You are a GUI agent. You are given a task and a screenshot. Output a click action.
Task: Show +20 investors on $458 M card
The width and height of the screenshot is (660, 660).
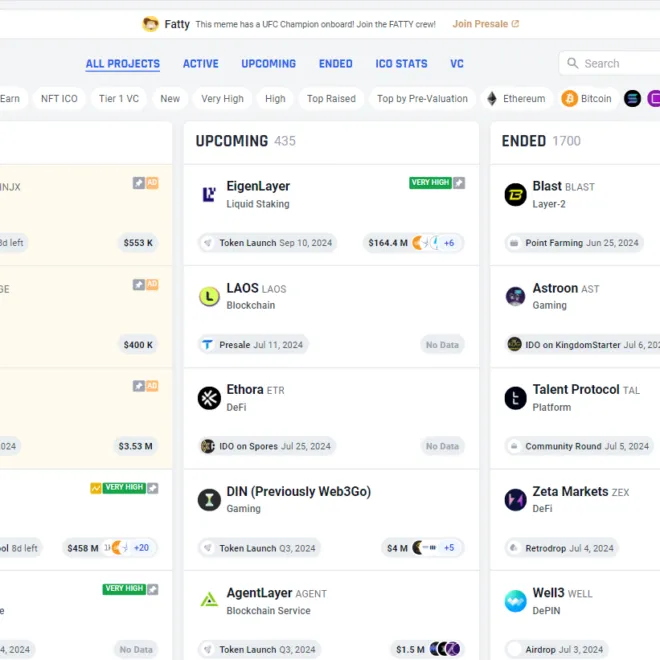(x=141, y=548)
